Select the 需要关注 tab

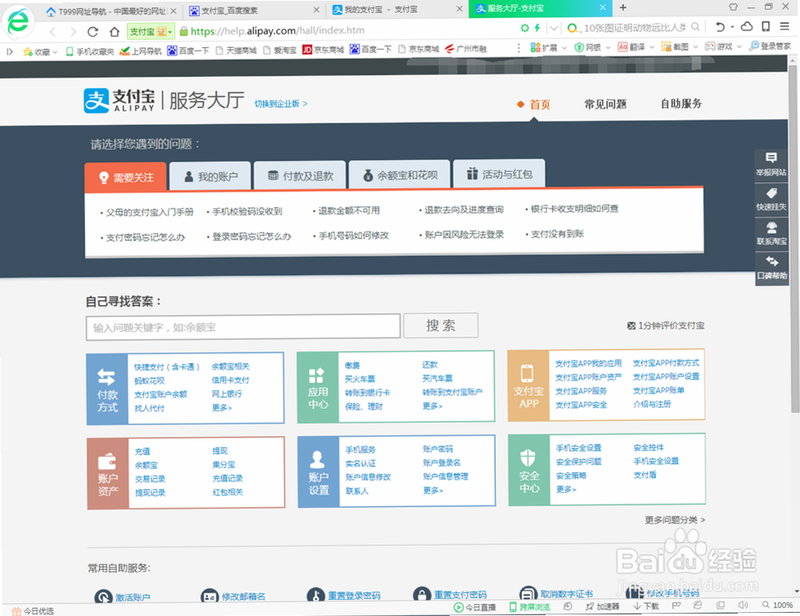[x=126, y=177]
